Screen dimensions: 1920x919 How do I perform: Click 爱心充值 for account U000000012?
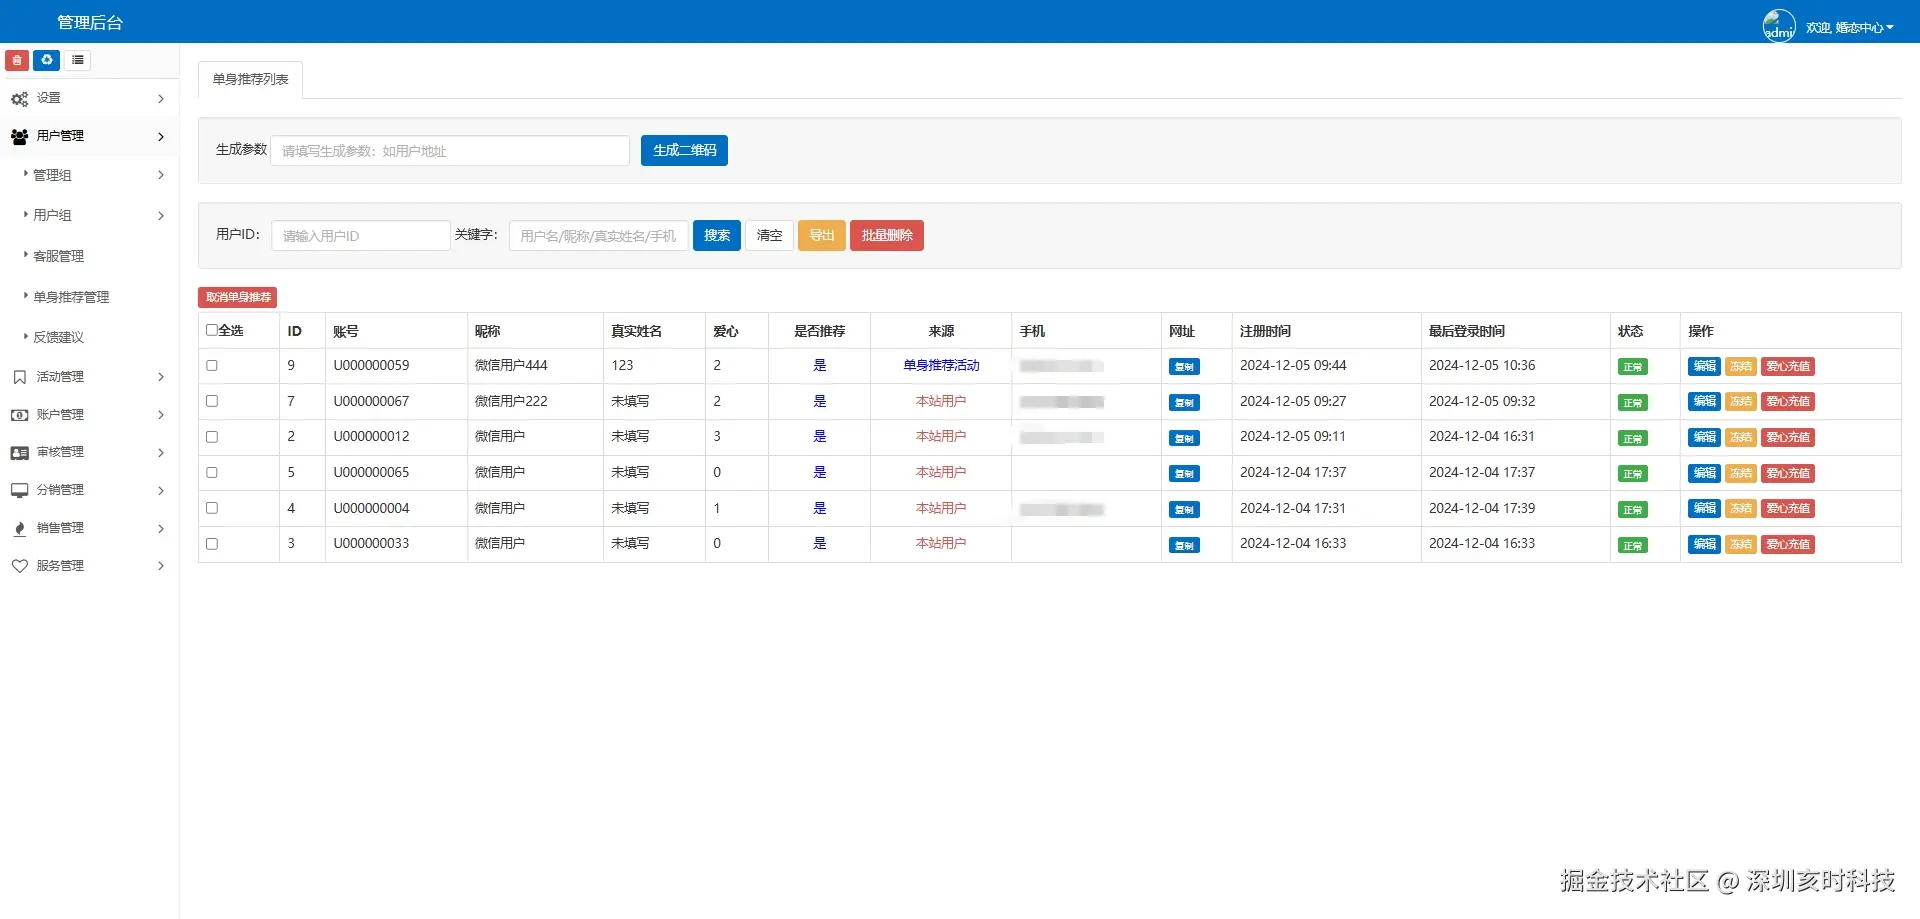point(1787,438)
